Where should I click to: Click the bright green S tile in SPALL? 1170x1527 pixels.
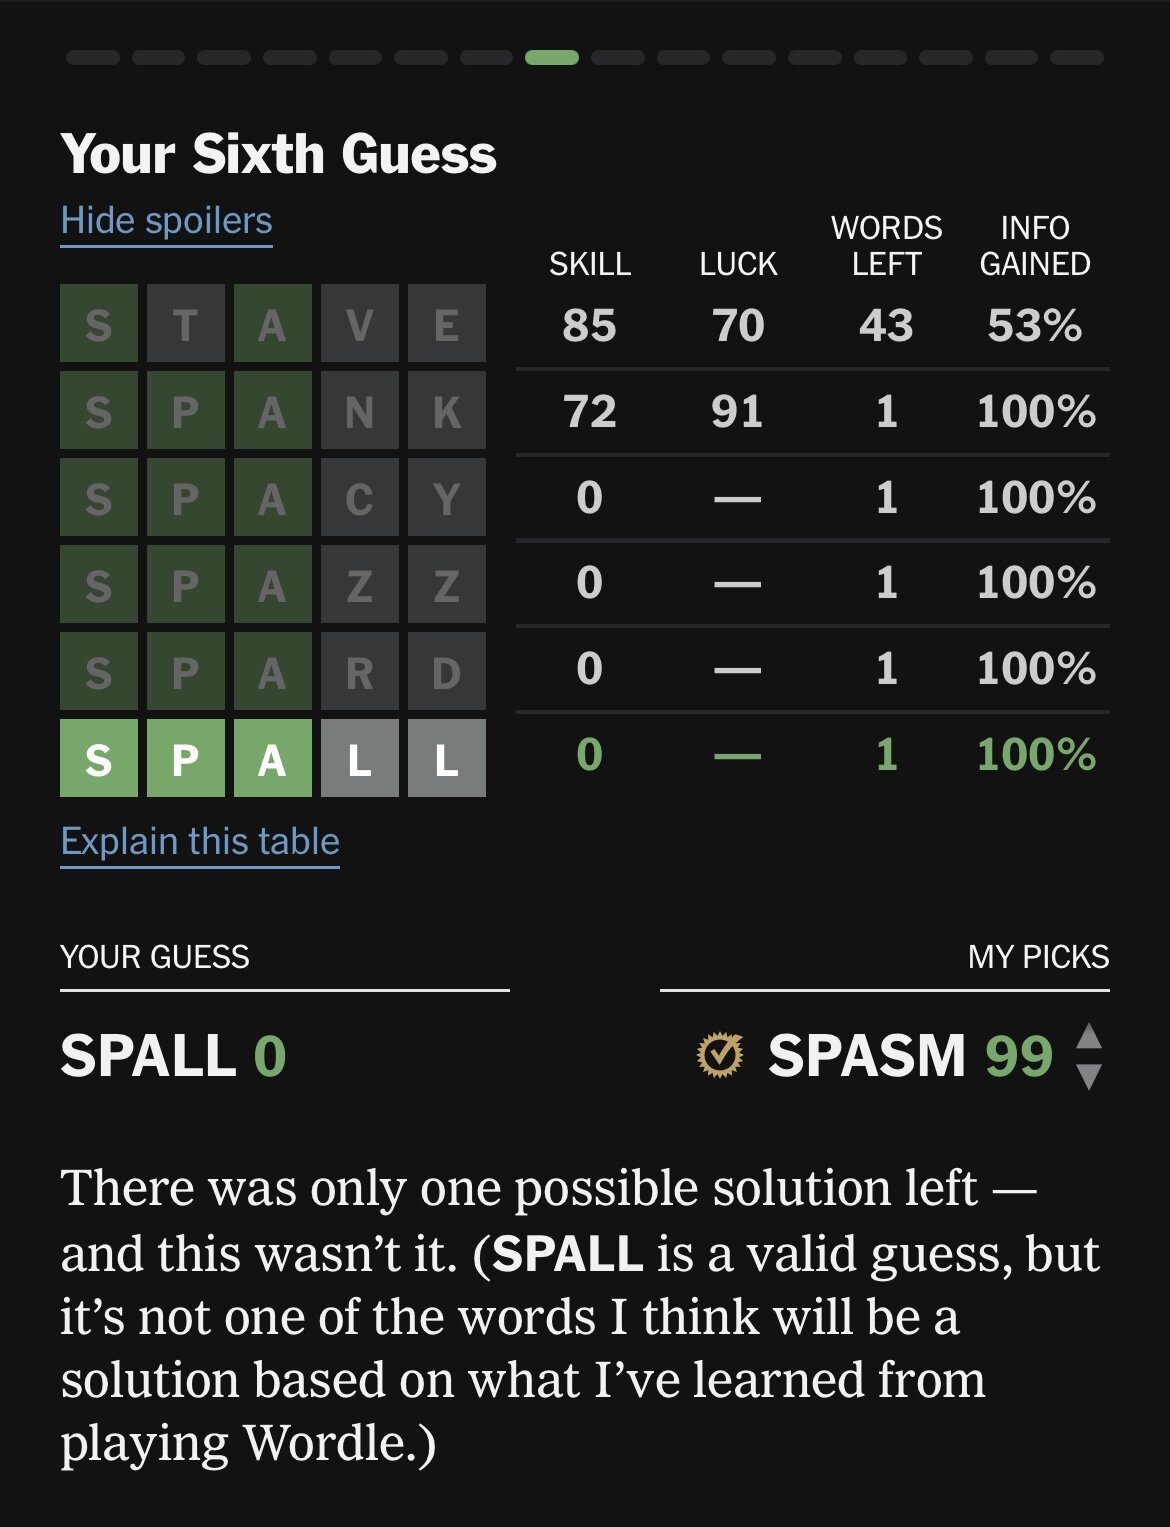[x=99, y=759]
